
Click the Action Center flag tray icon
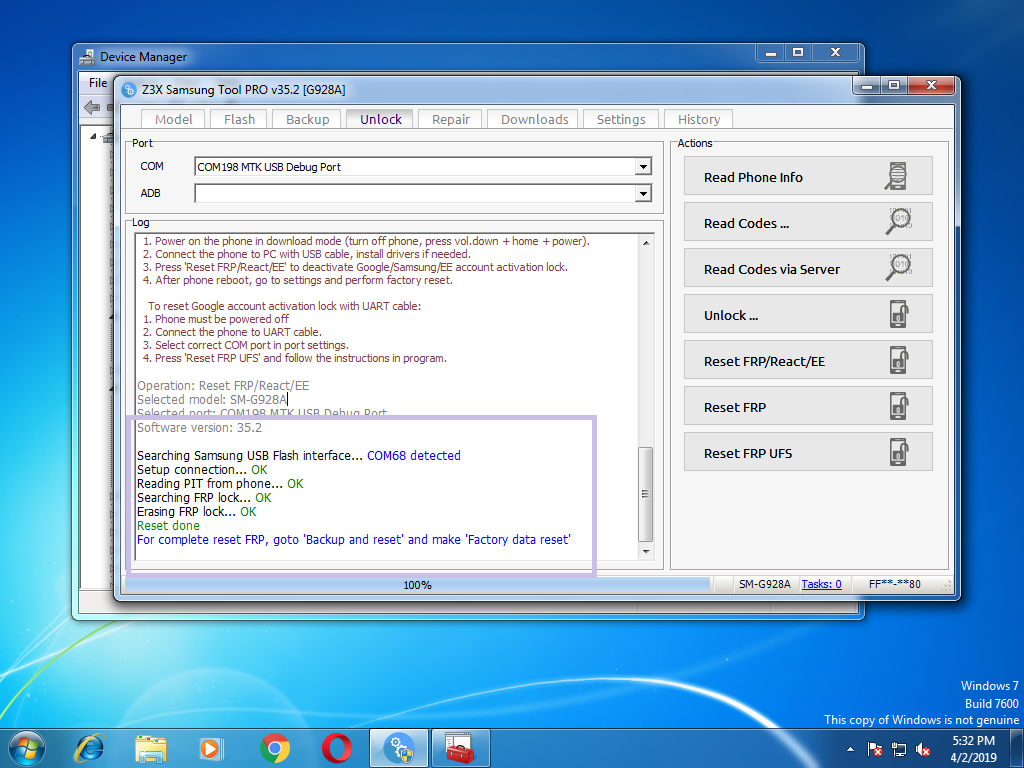click(875, 749)
